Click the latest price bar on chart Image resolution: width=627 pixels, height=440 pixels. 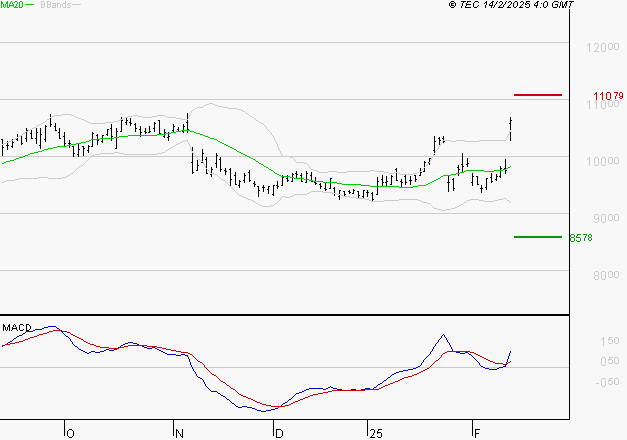tap(511, 128)
